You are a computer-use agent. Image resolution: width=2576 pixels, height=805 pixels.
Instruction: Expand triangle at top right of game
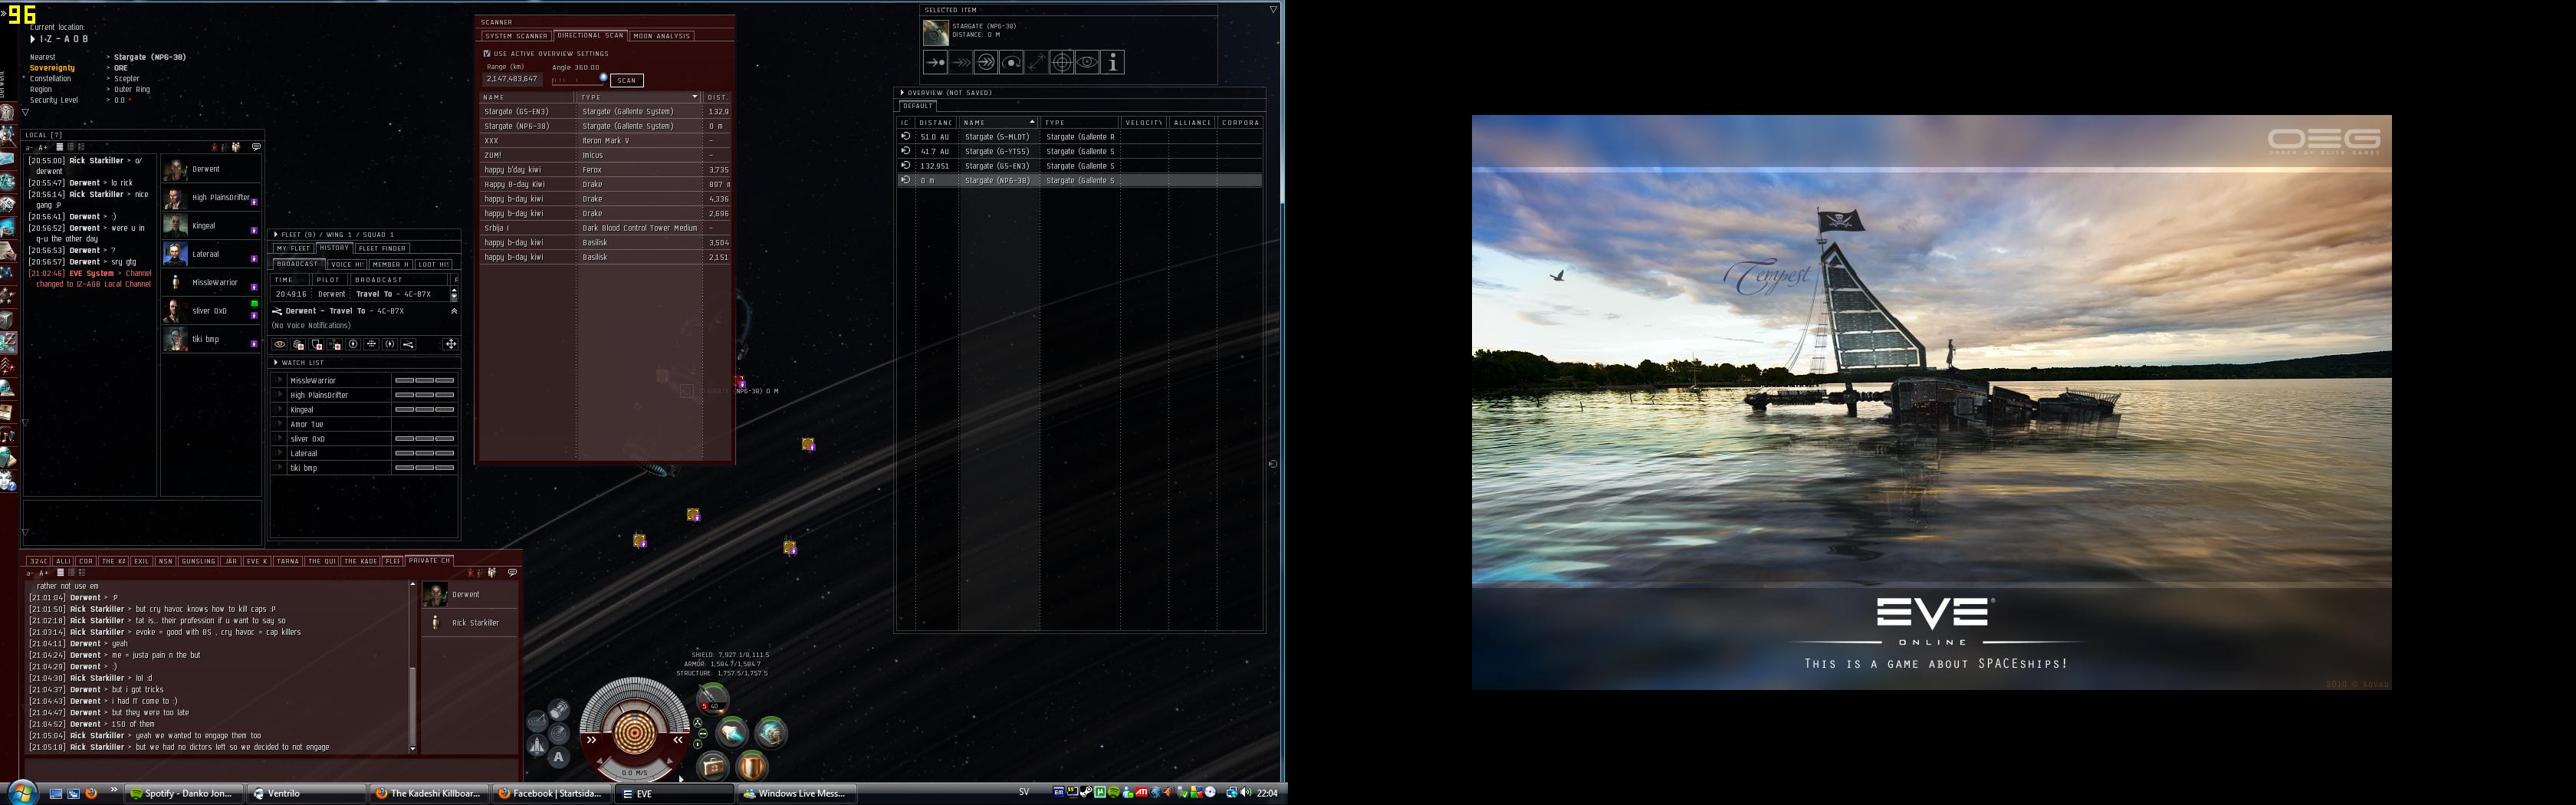coord(1273,9)
